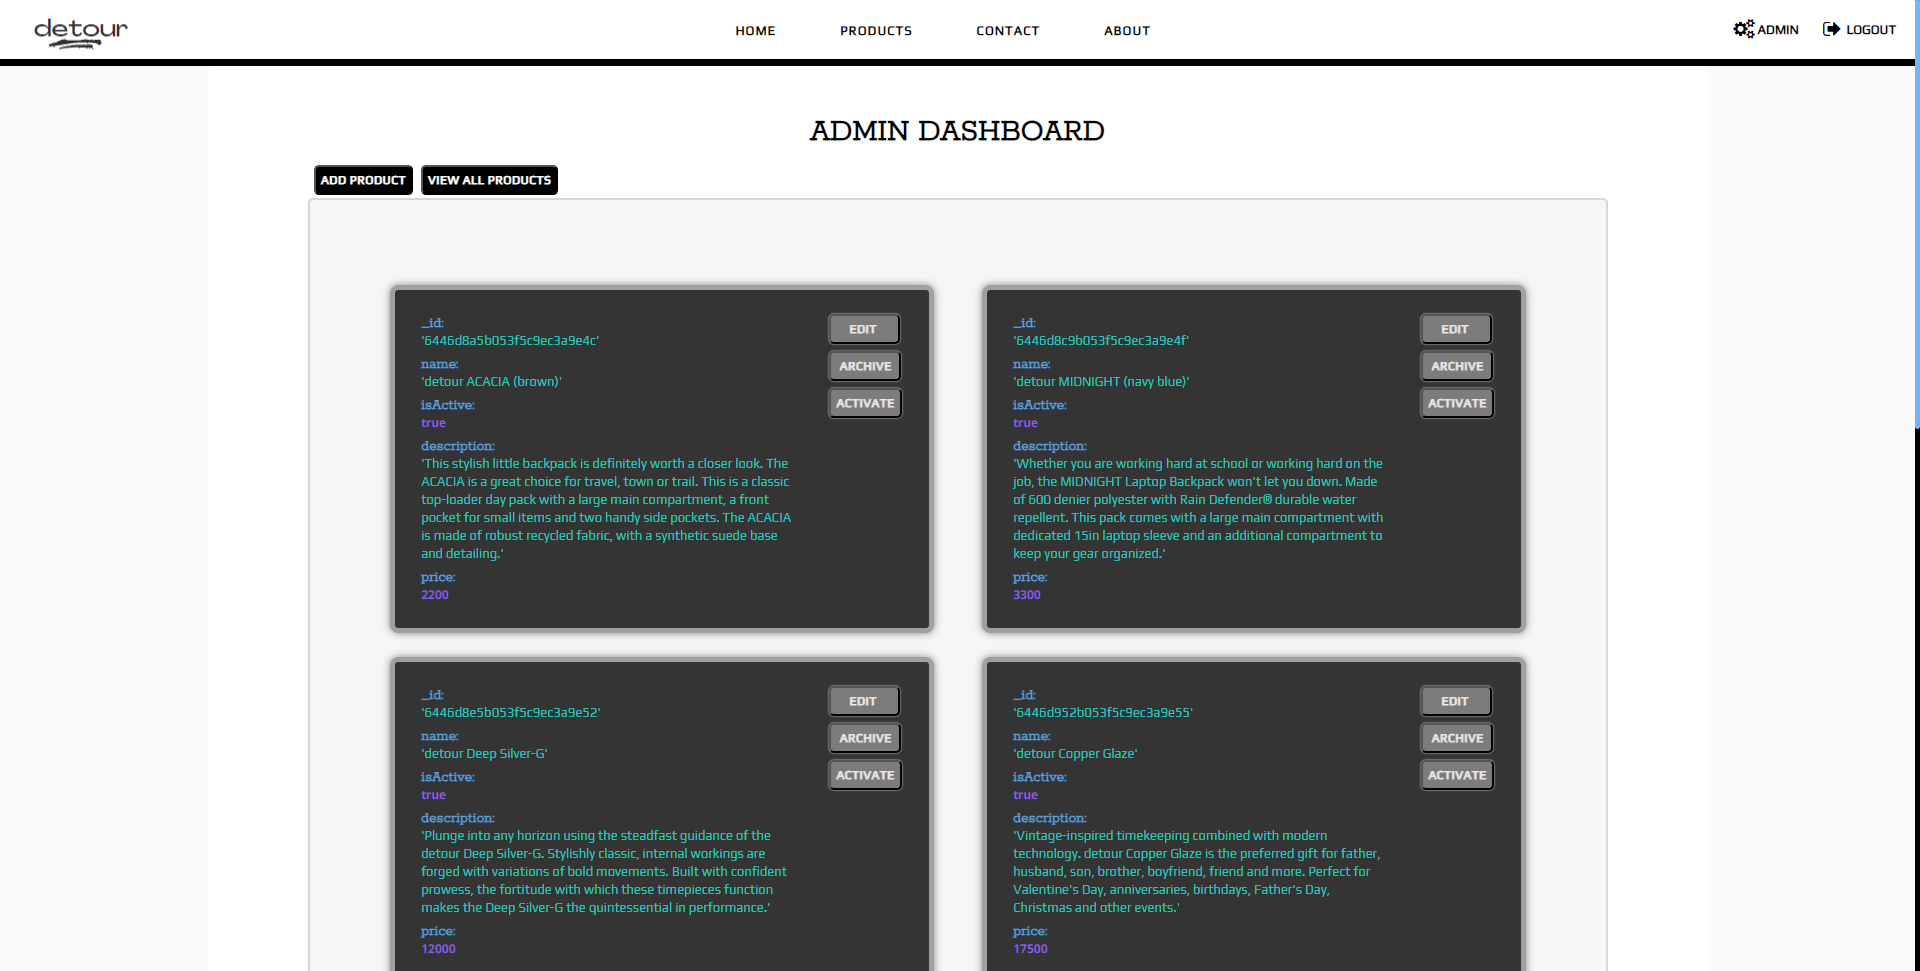Click the MIDNIGHT Laptop Backpack description paragraph
The width and height of the screenshot is (1920, 971).
(x=1198, y=509)
